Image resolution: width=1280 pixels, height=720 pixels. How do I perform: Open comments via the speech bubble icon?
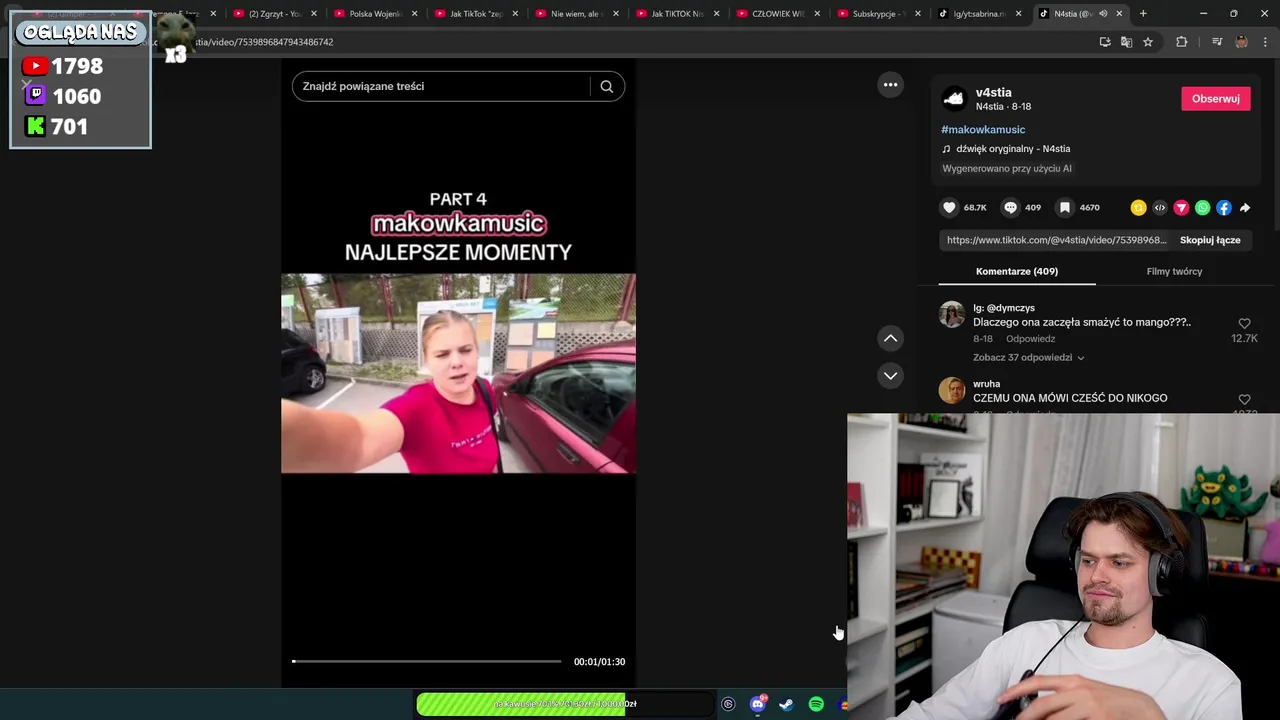point(1010,207)
